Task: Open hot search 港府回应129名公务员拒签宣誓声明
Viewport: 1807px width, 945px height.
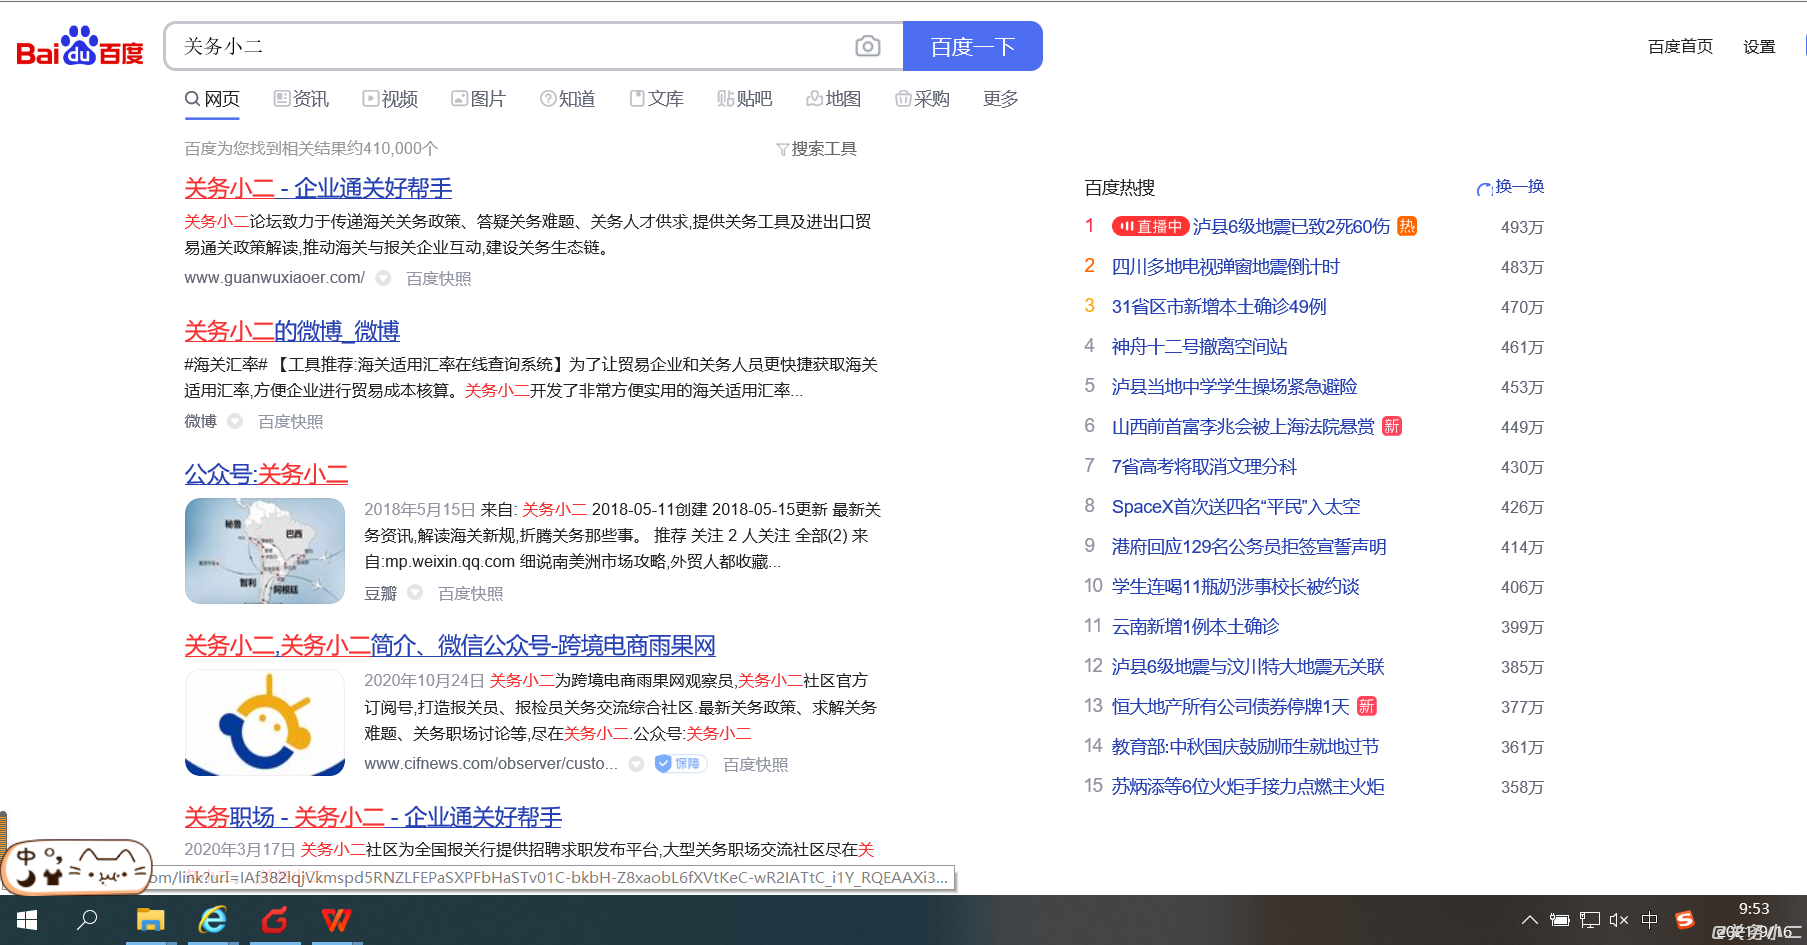Action: pos(1249,547)
